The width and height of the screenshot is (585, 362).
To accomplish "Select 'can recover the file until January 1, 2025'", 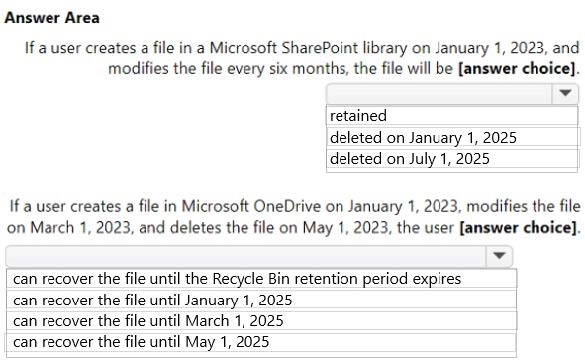I will pyautogui.click(x=261, y=300).
